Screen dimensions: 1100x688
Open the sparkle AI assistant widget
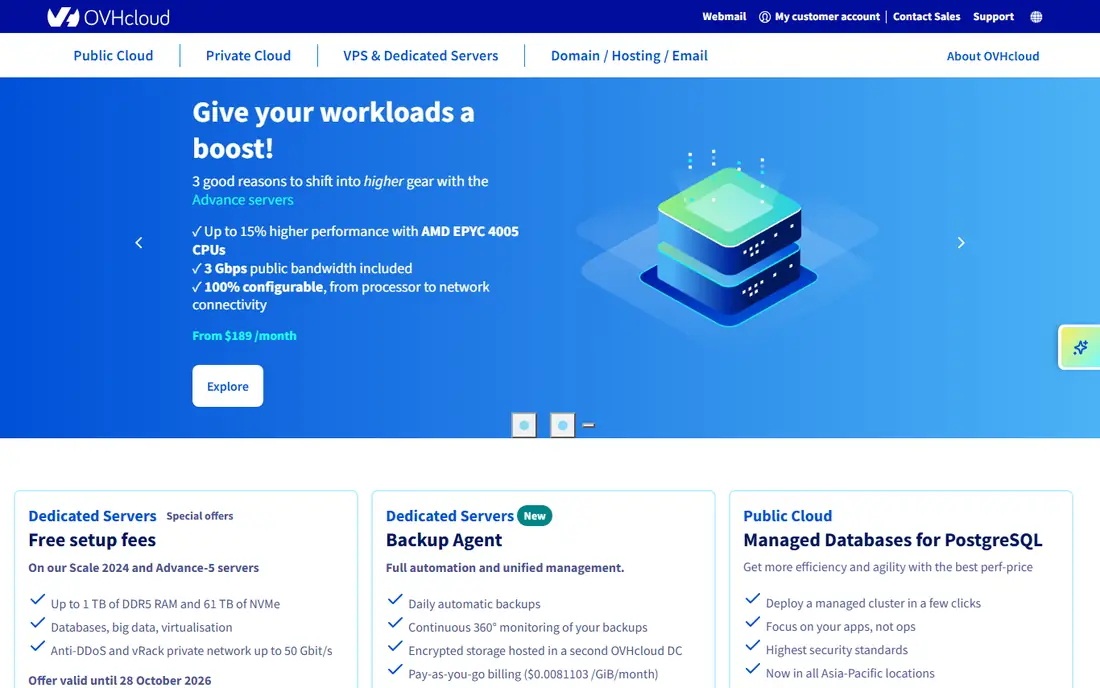1080,347
